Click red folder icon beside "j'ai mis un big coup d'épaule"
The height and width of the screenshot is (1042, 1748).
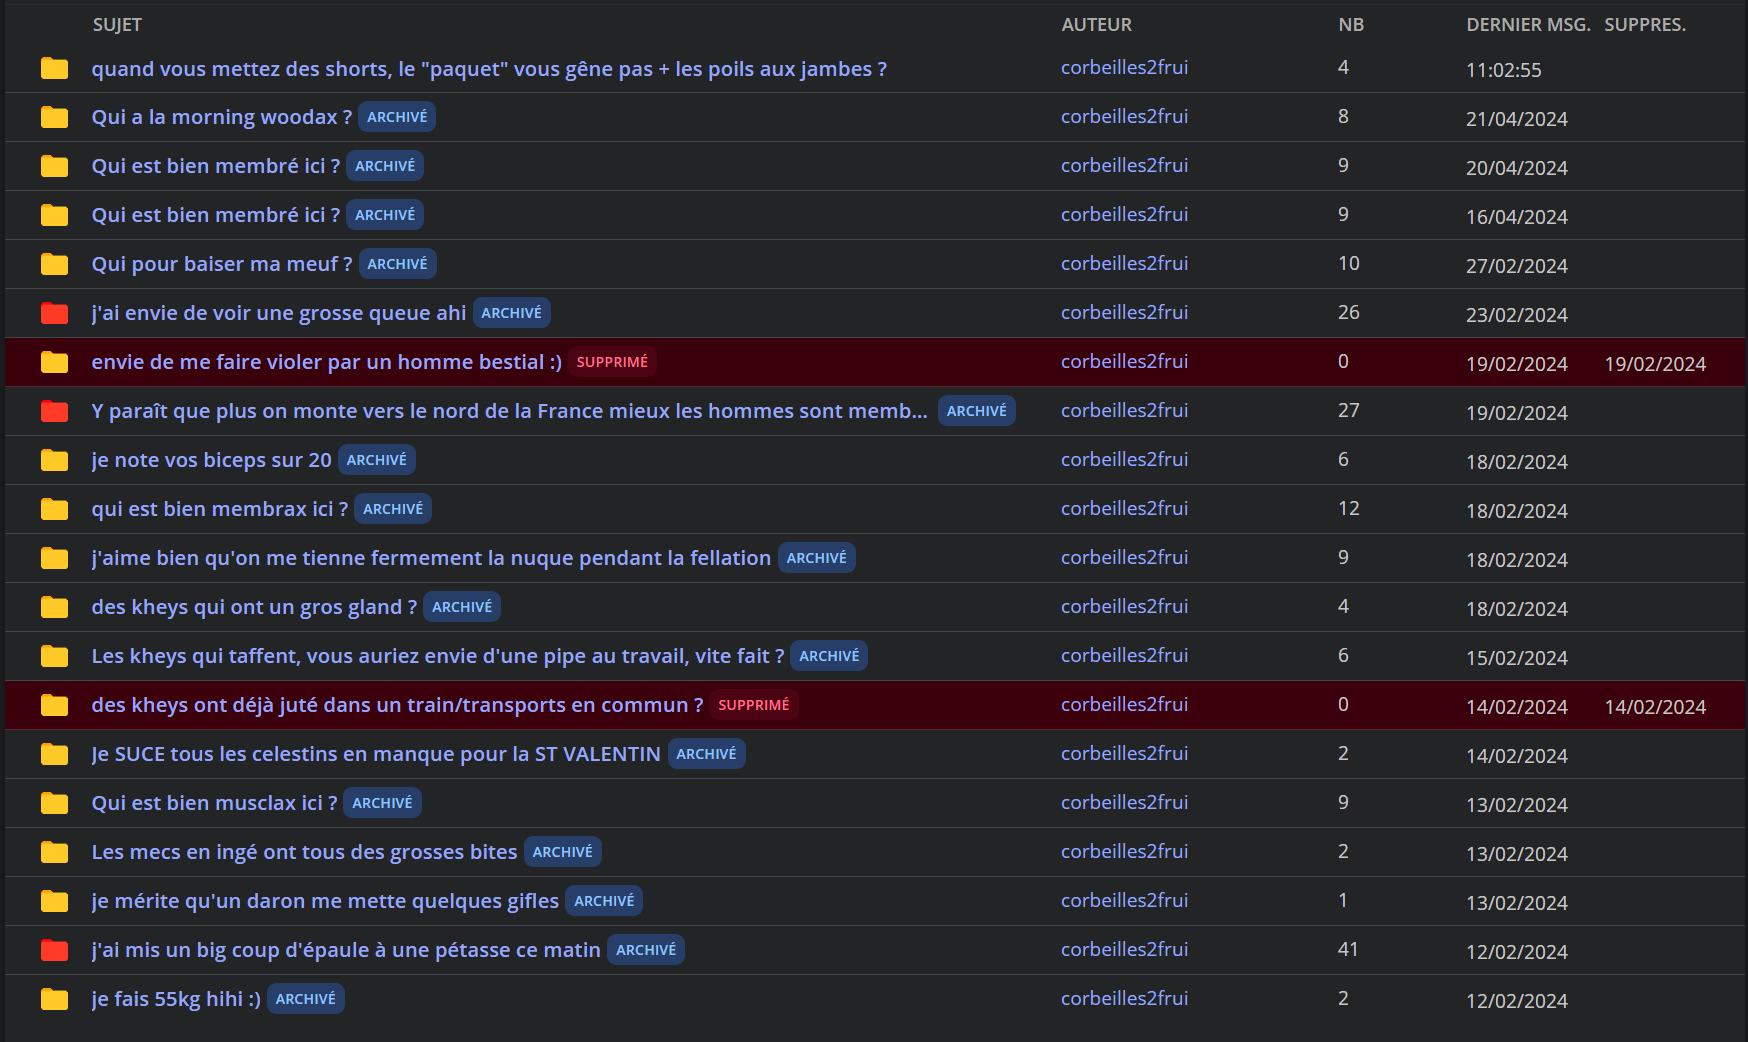[54, 951]
